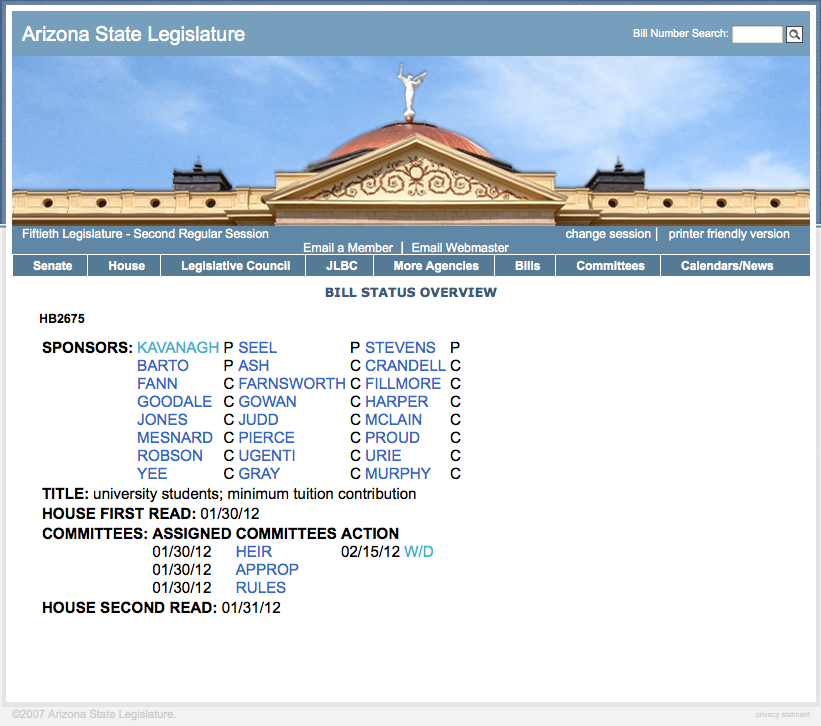Click the Email Webmaster link
Image resolution: width=821 pixels, height=726 pixels.
(460, 248)
